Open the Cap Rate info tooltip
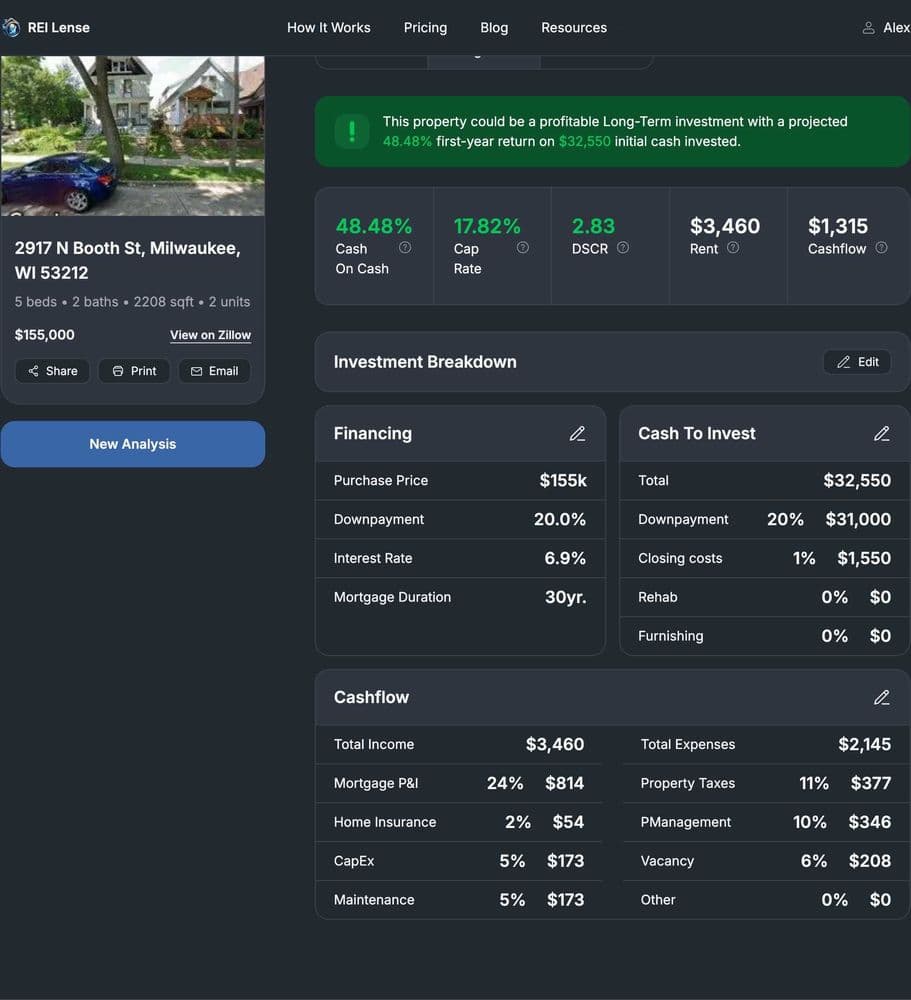Viewport: 911px width, 1000px height. pos(522,248)
